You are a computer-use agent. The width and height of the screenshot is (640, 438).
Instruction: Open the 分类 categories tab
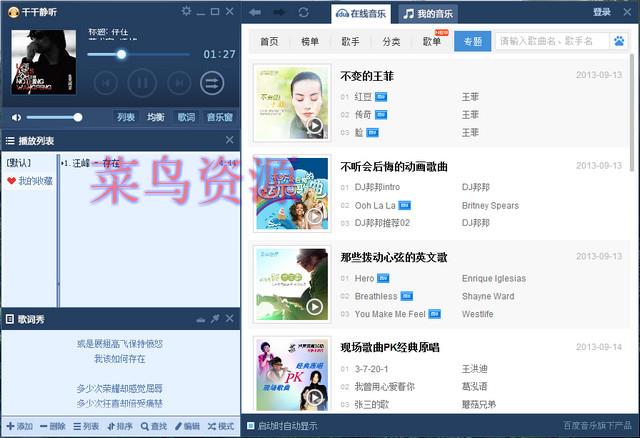tap(391, 41)
